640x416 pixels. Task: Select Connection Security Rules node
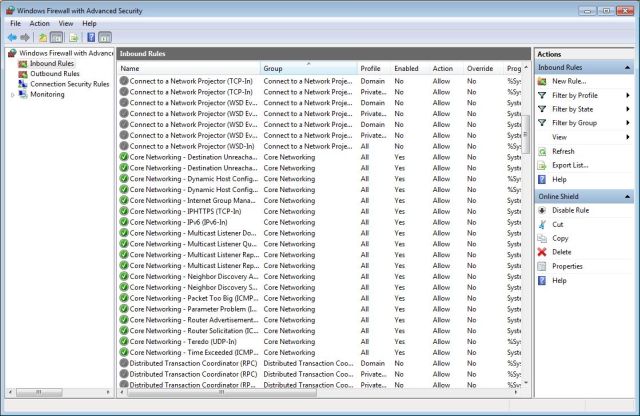click(x=69, y=84)
